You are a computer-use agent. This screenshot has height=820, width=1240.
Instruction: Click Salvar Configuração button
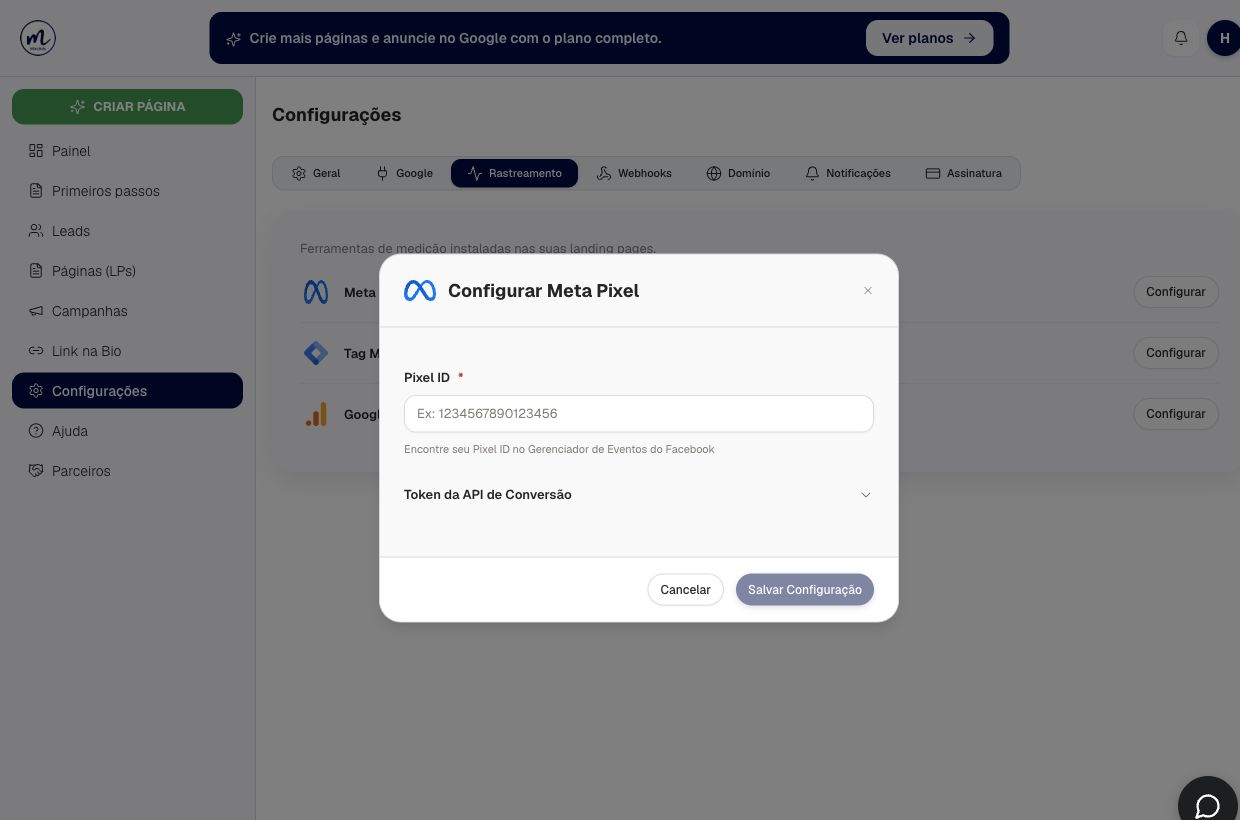(805, 590)
